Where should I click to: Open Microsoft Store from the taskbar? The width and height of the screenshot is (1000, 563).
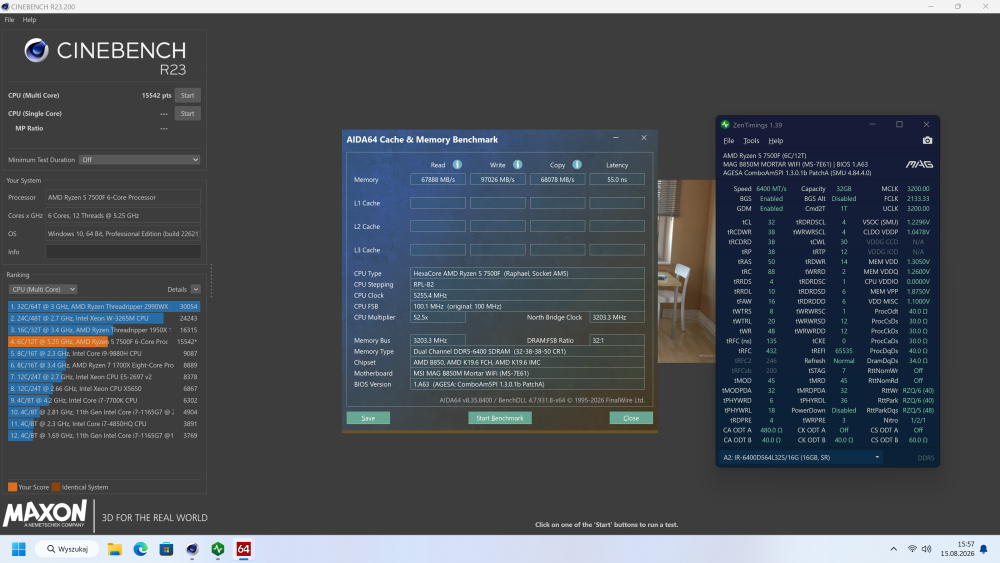click(x=166, y=549)
